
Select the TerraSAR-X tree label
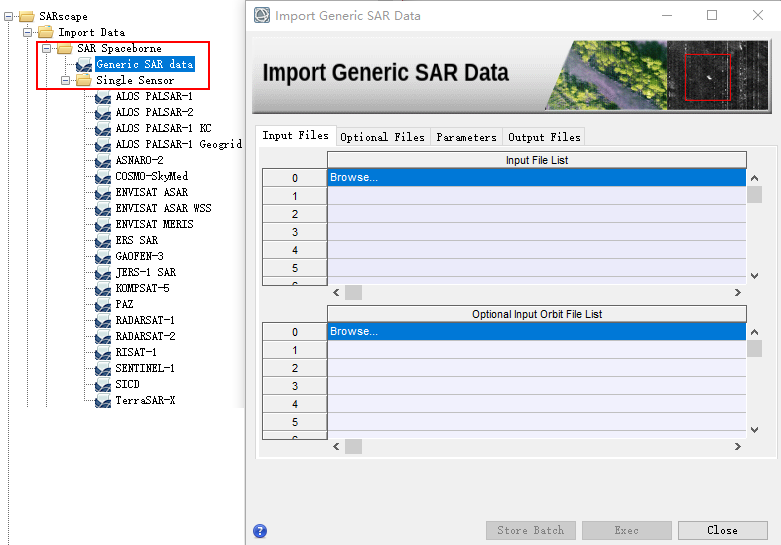pyautogui.click(x=145, y=400)
